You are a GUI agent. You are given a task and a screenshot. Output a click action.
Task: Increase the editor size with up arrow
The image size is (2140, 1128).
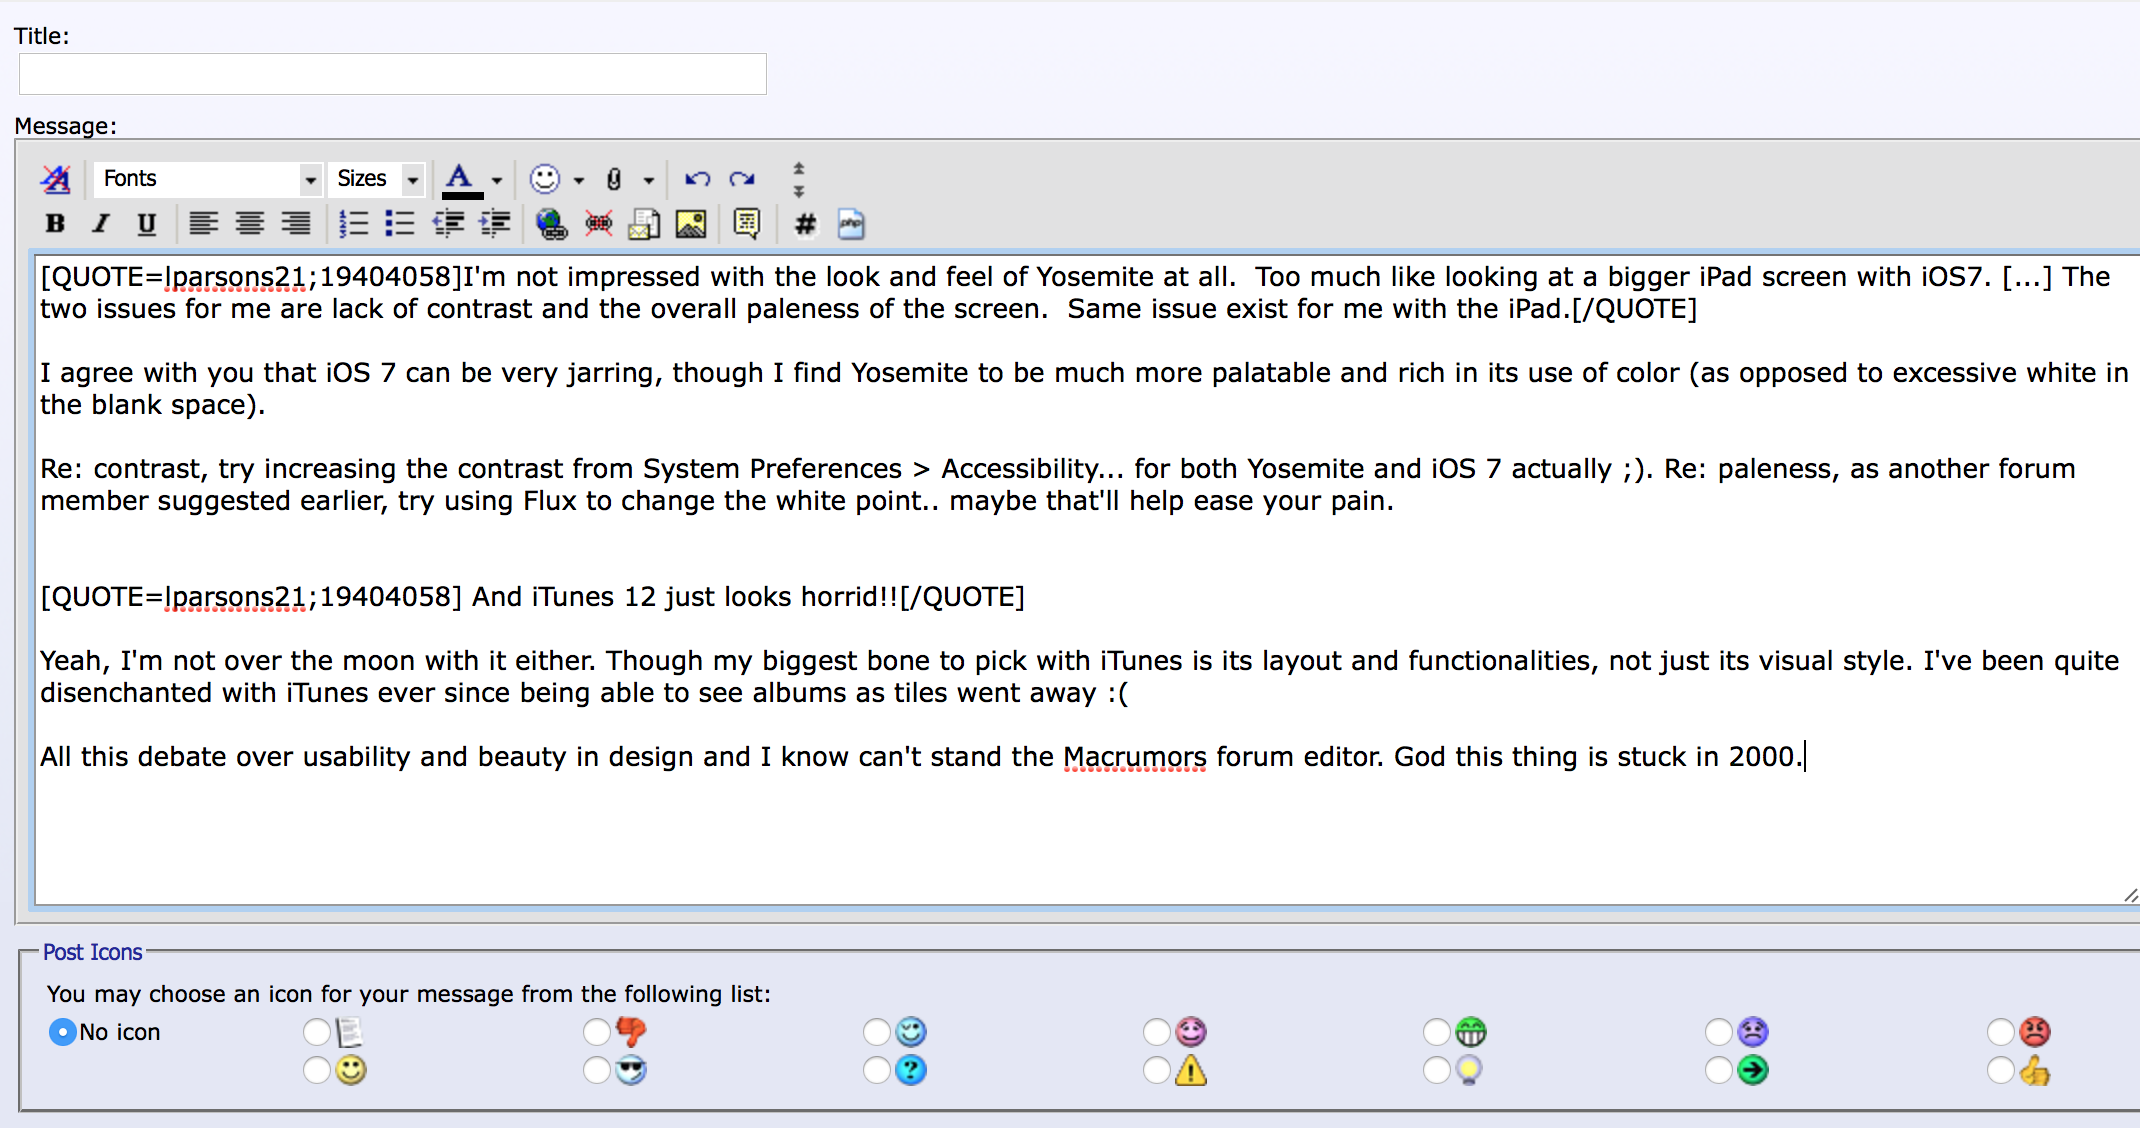pyautogui.click(x=798, y=169)
